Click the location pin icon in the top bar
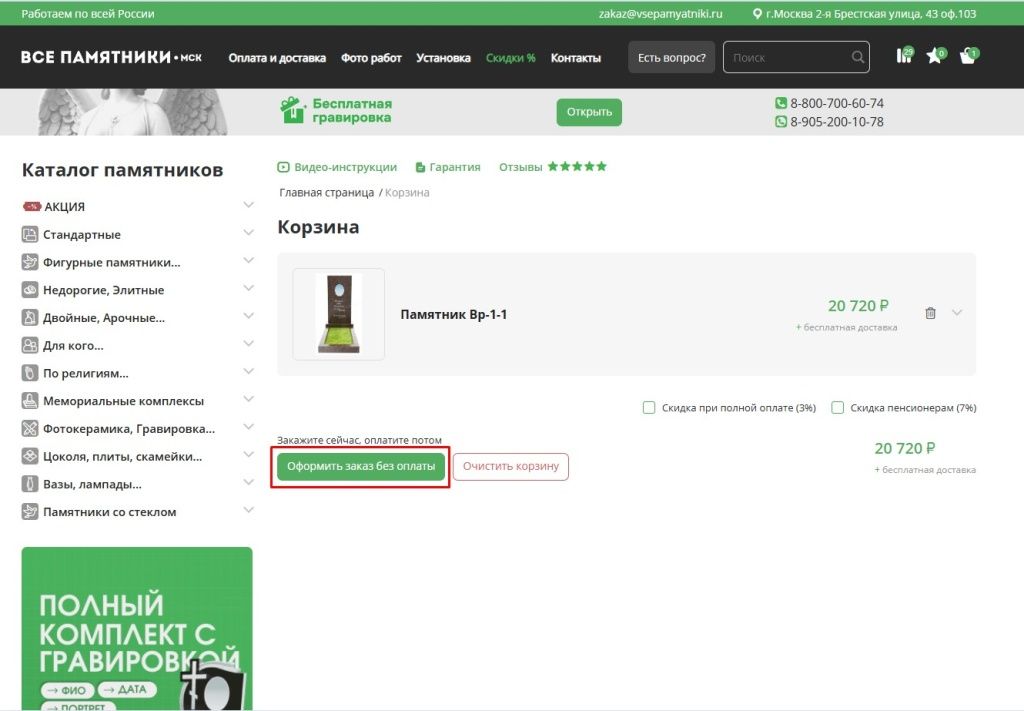Screen dimensions: 1024x711 coord(757,13)
